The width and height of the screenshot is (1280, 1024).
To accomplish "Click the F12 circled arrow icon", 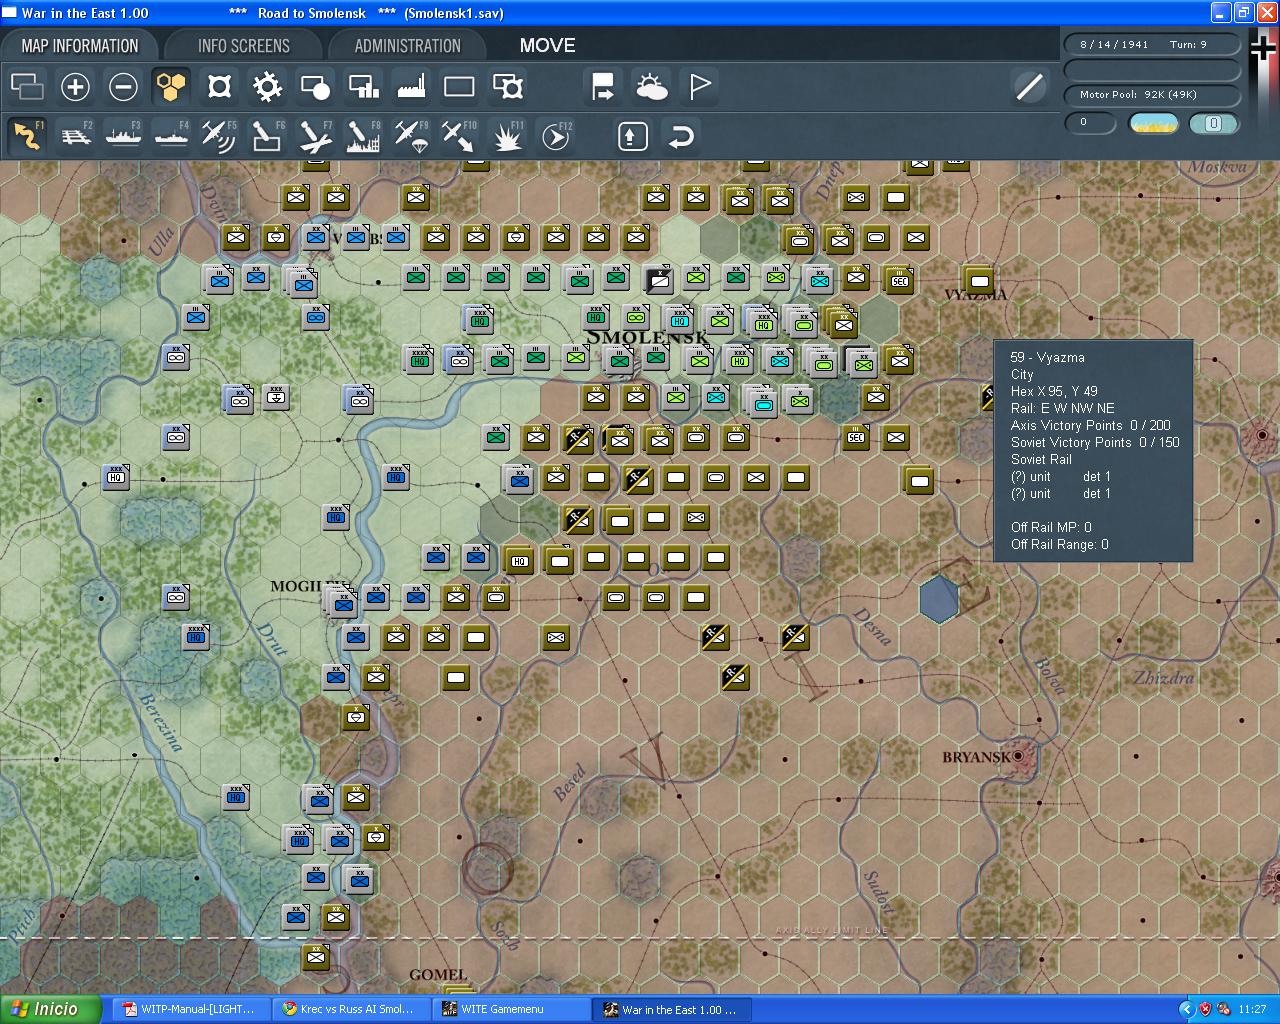I will pyautogui.click(x=555, y=135).
